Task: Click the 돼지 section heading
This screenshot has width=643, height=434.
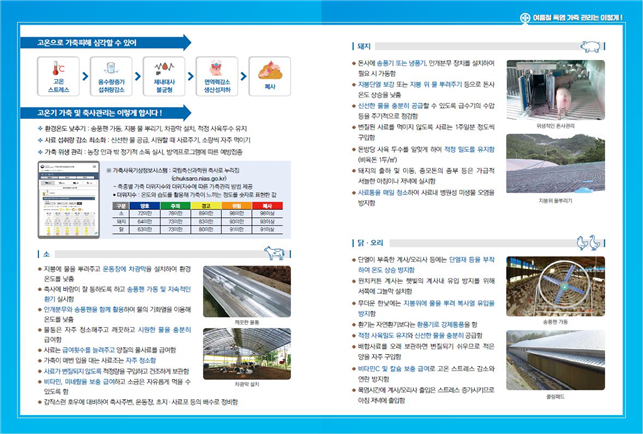Action: (364, 46)
